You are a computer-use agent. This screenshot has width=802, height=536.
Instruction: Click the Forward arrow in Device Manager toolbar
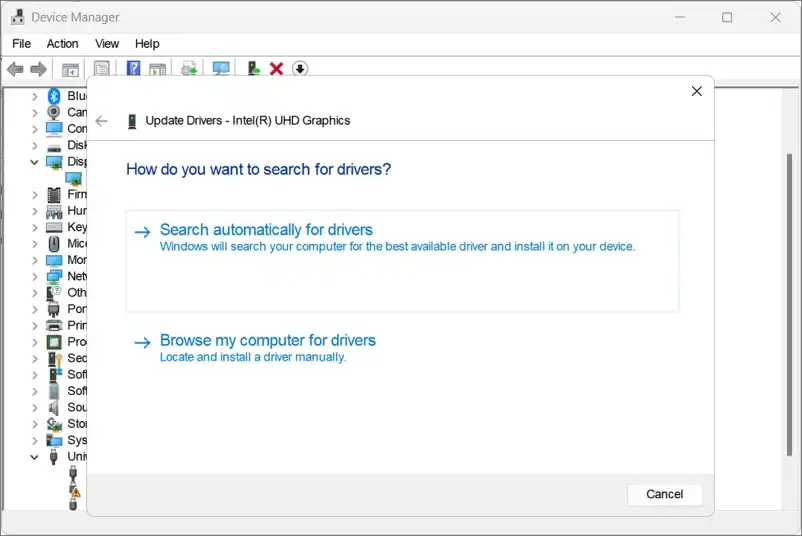coord(38,69)
